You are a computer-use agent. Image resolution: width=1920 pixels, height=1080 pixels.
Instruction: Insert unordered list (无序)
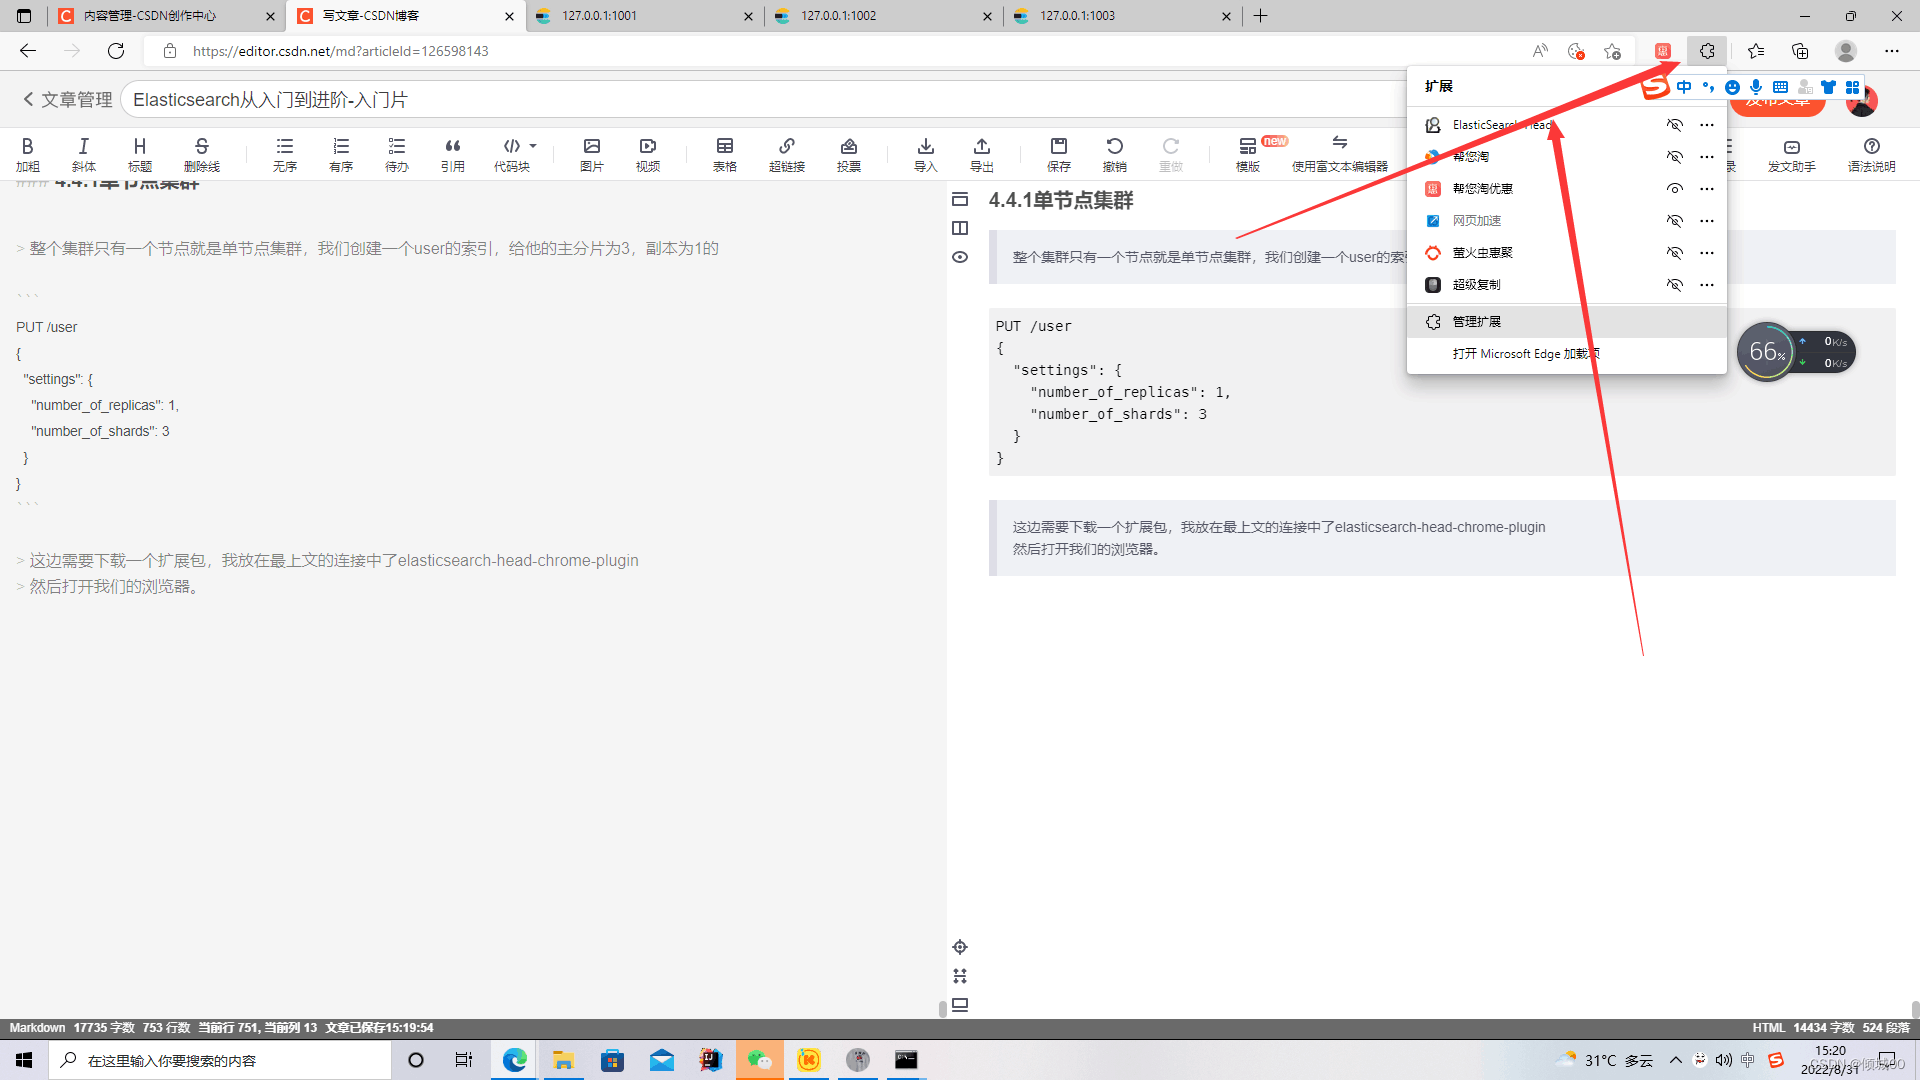point(285,154)
